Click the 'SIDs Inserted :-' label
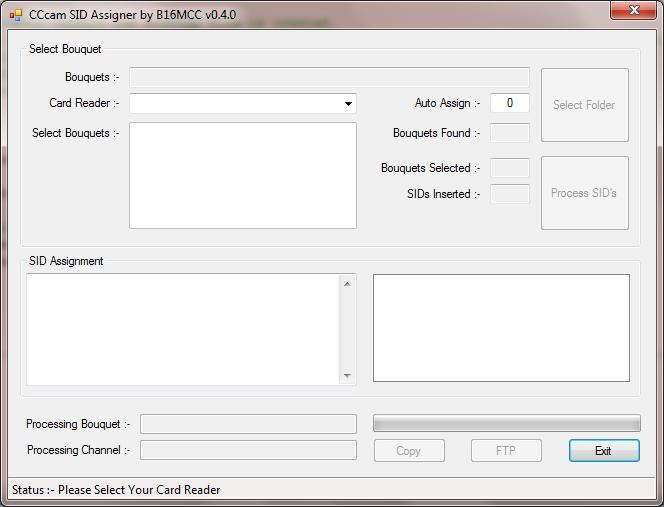The height and width of the screenshot is (507, 664). click(444, 194)
